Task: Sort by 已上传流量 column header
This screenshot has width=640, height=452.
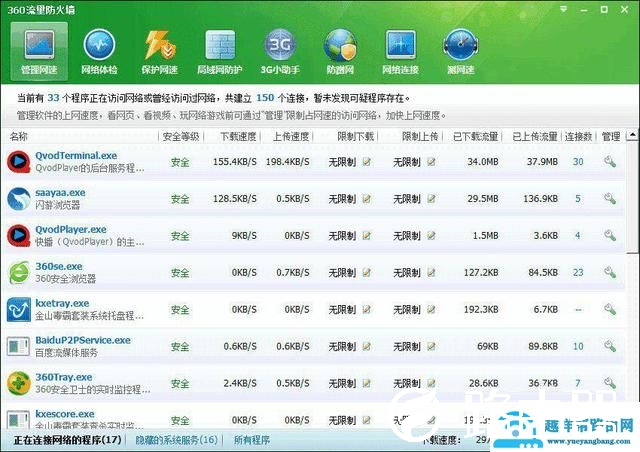Action: pos(535,136)
